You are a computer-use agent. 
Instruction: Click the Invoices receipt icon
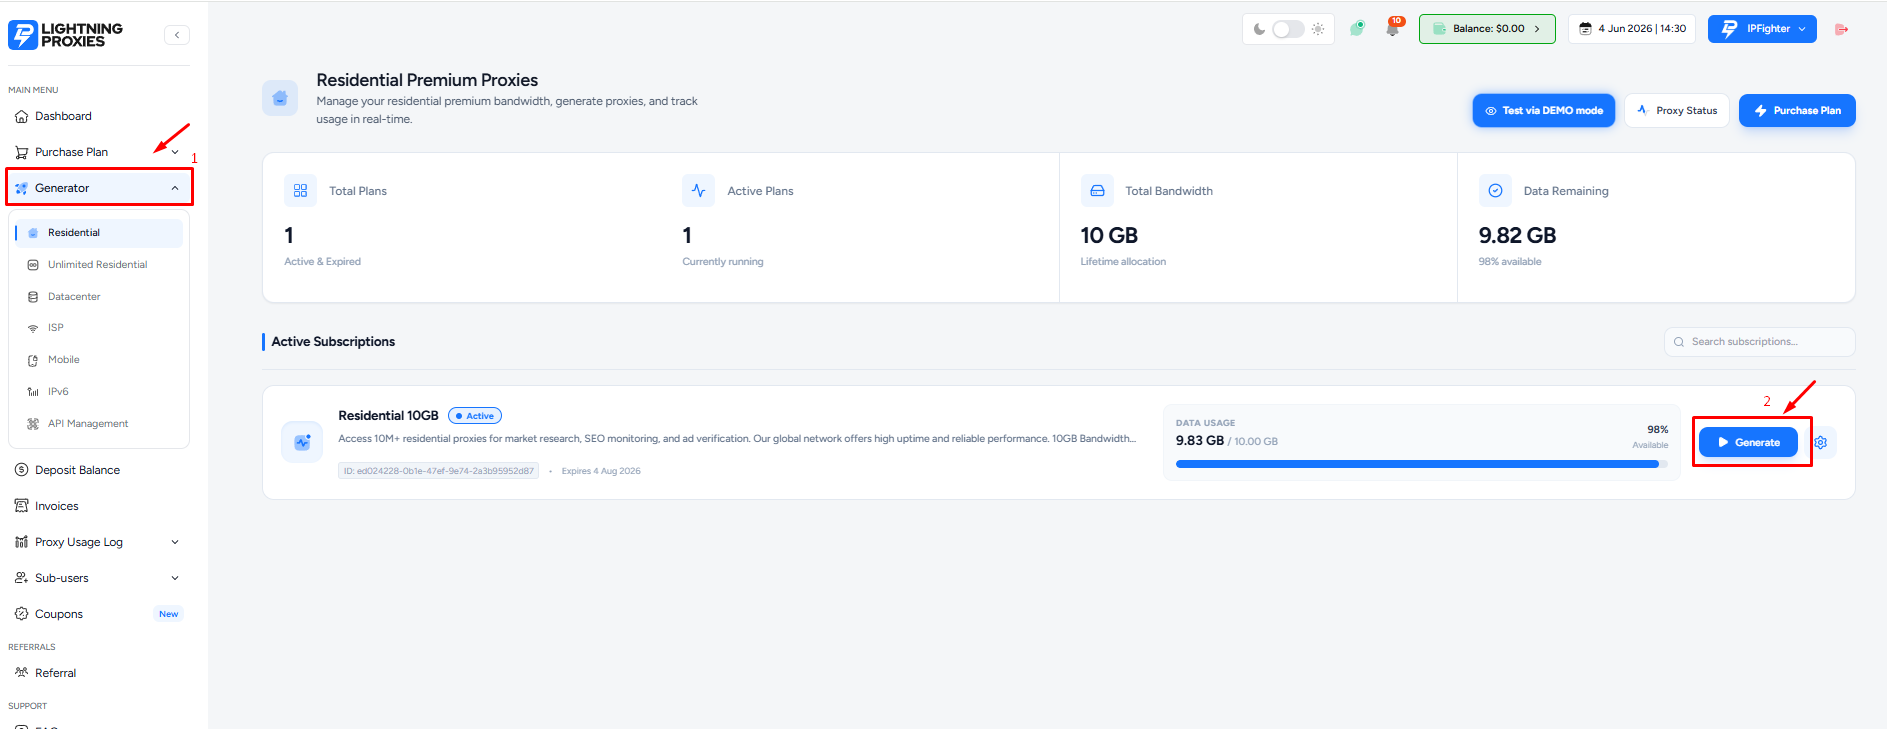coord(22,506)
